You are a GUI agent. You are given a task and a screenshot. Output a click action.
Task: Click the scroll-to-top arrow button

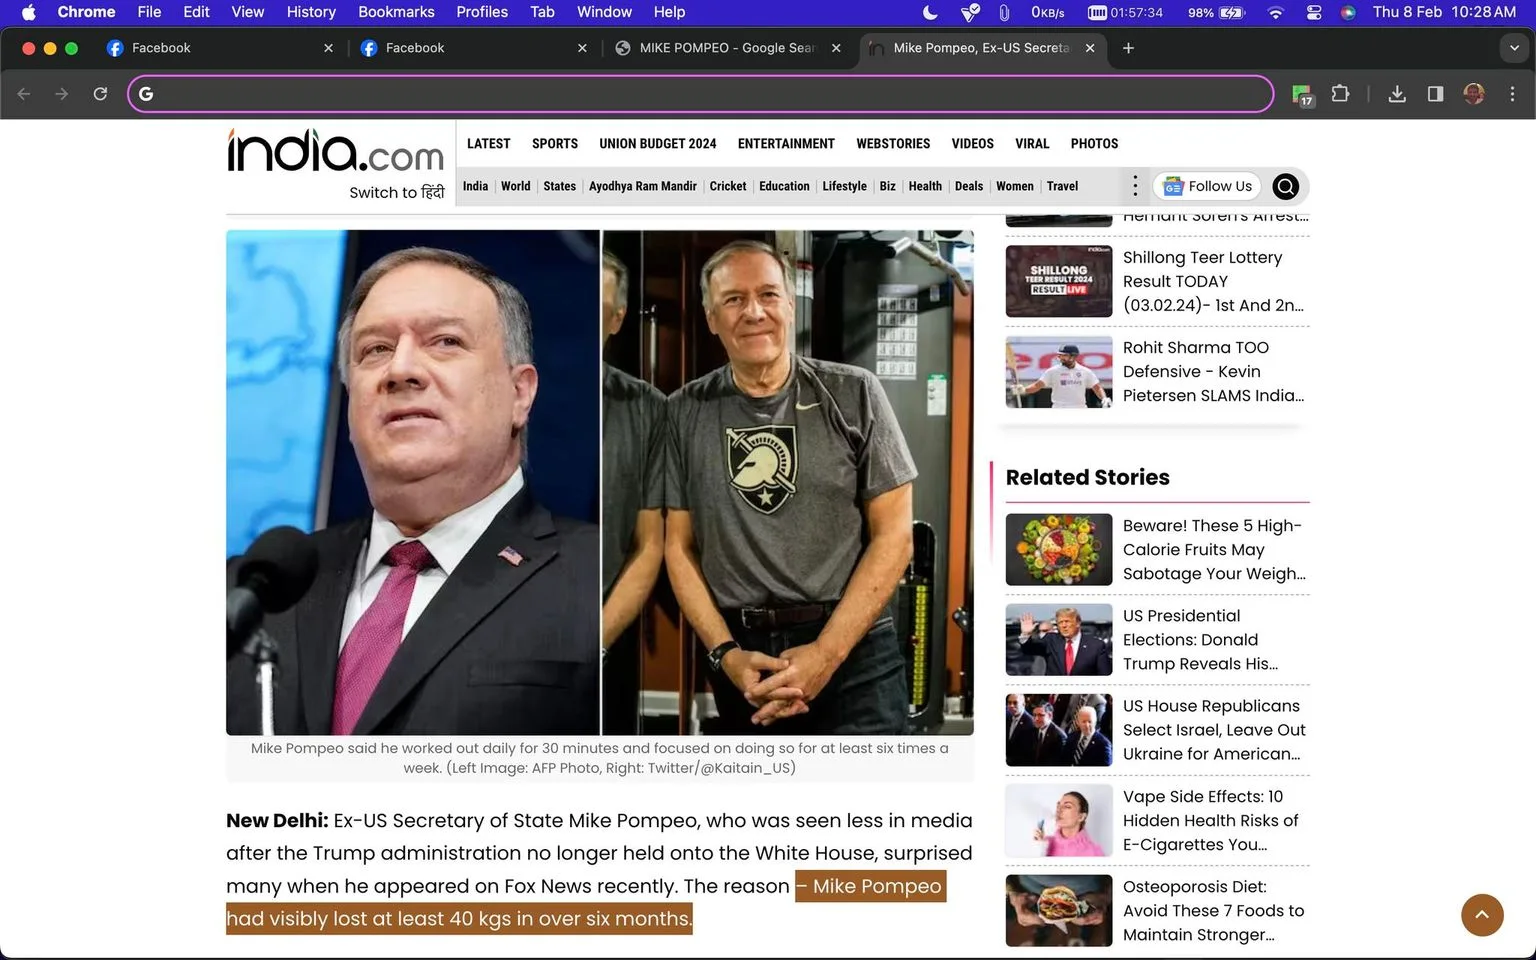coord(1482,914)
